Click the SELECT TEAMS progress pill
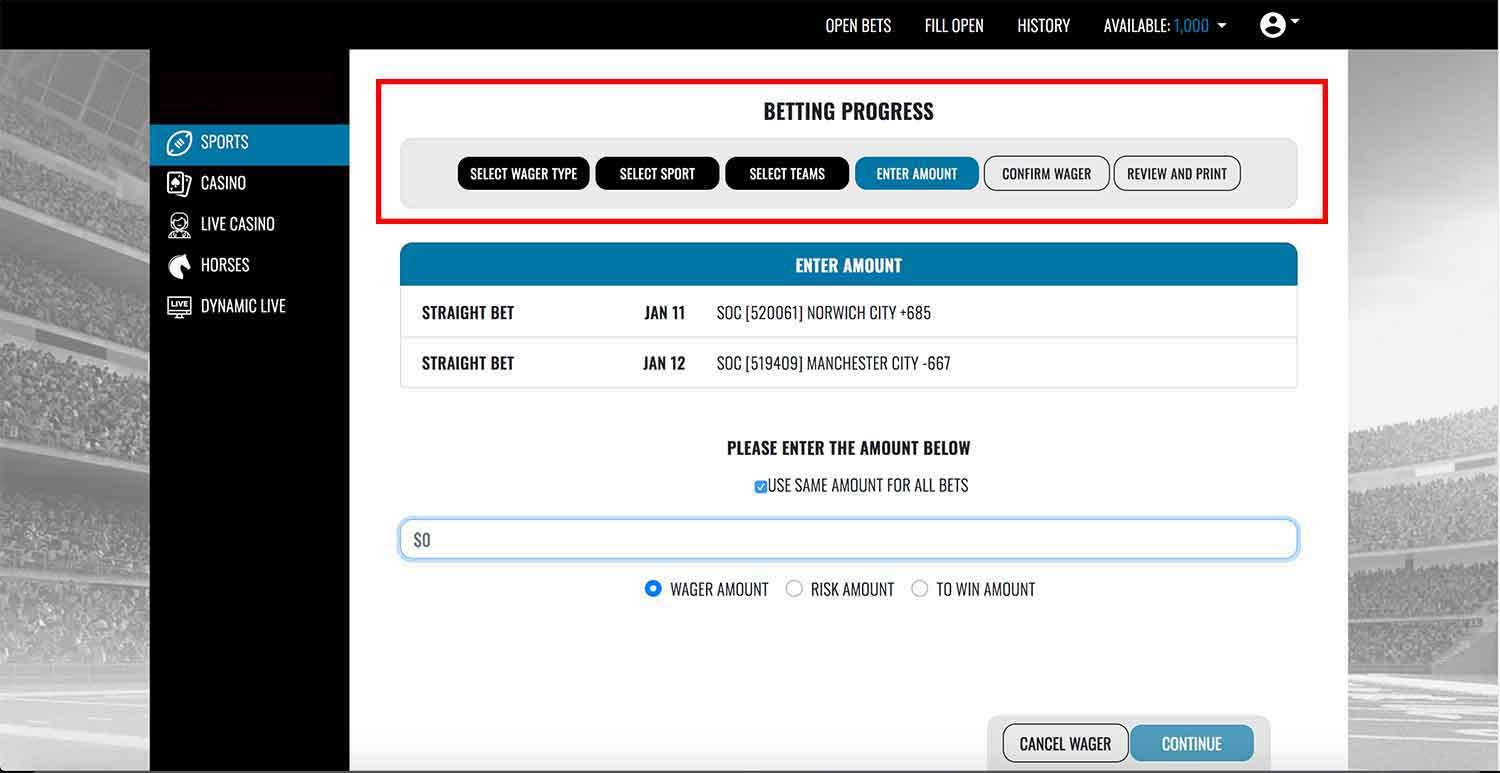This screenshot has width=1500, height=773. tap(787, 173)
